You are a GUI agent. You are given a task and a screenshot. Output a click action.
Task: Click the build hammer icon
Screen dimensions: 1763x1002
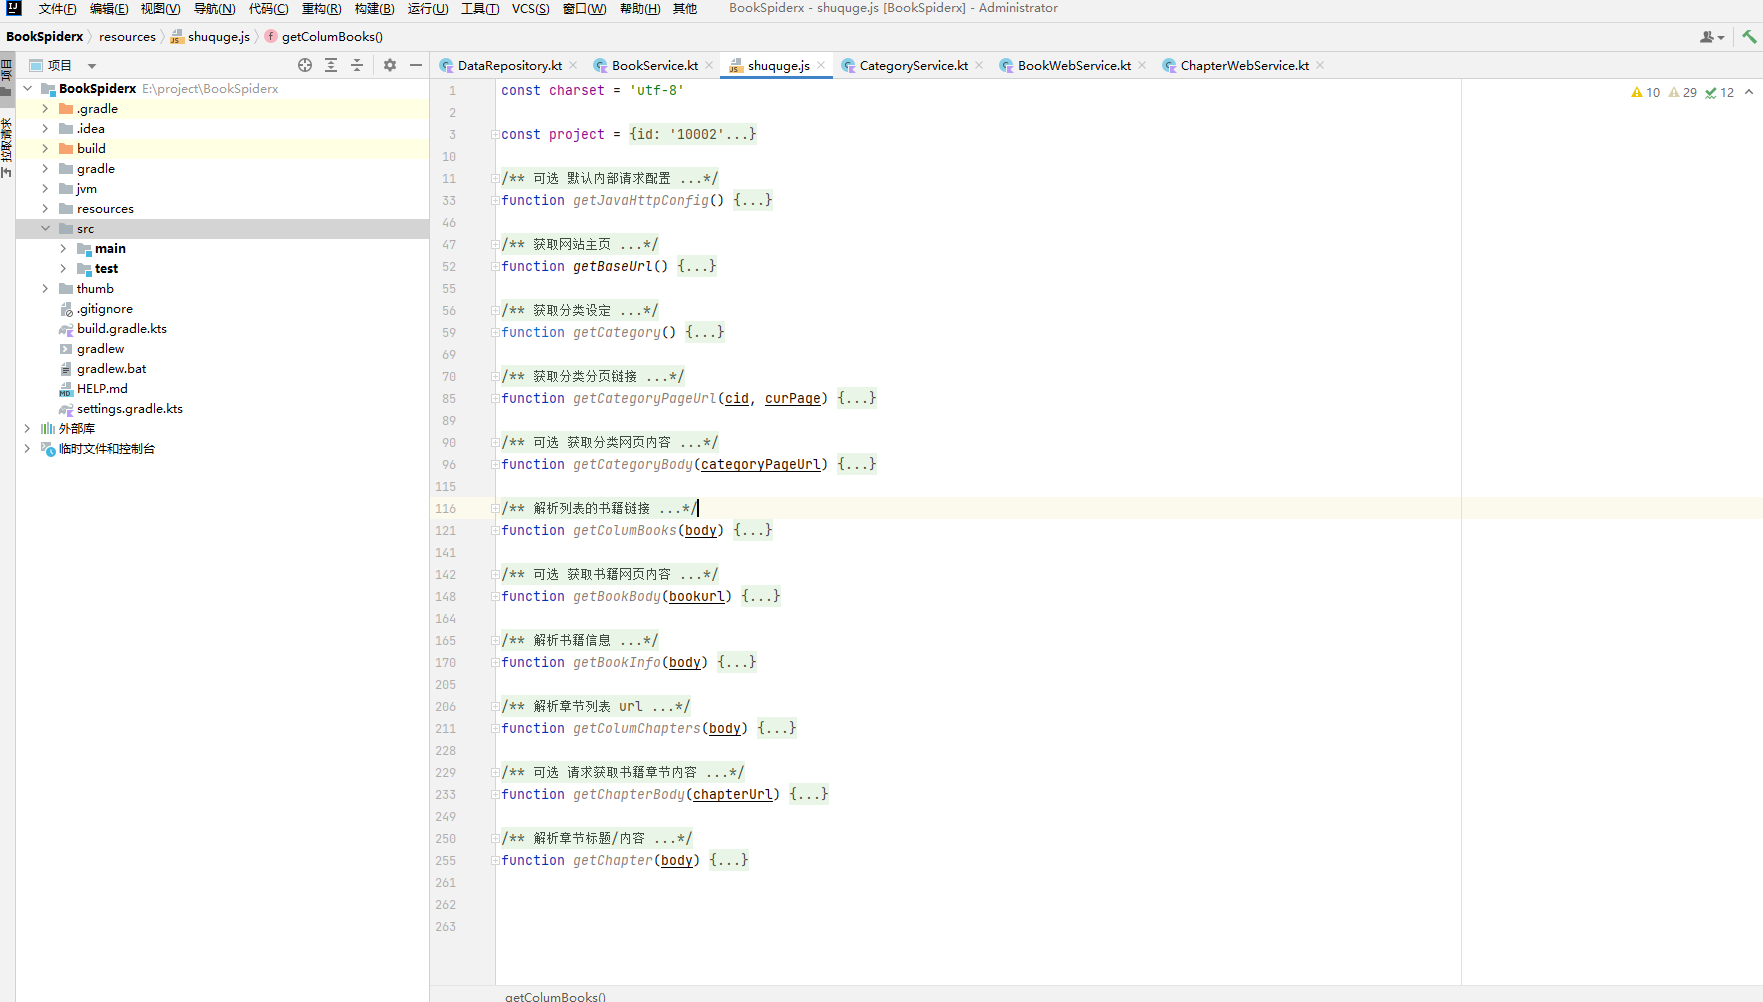1749,36
